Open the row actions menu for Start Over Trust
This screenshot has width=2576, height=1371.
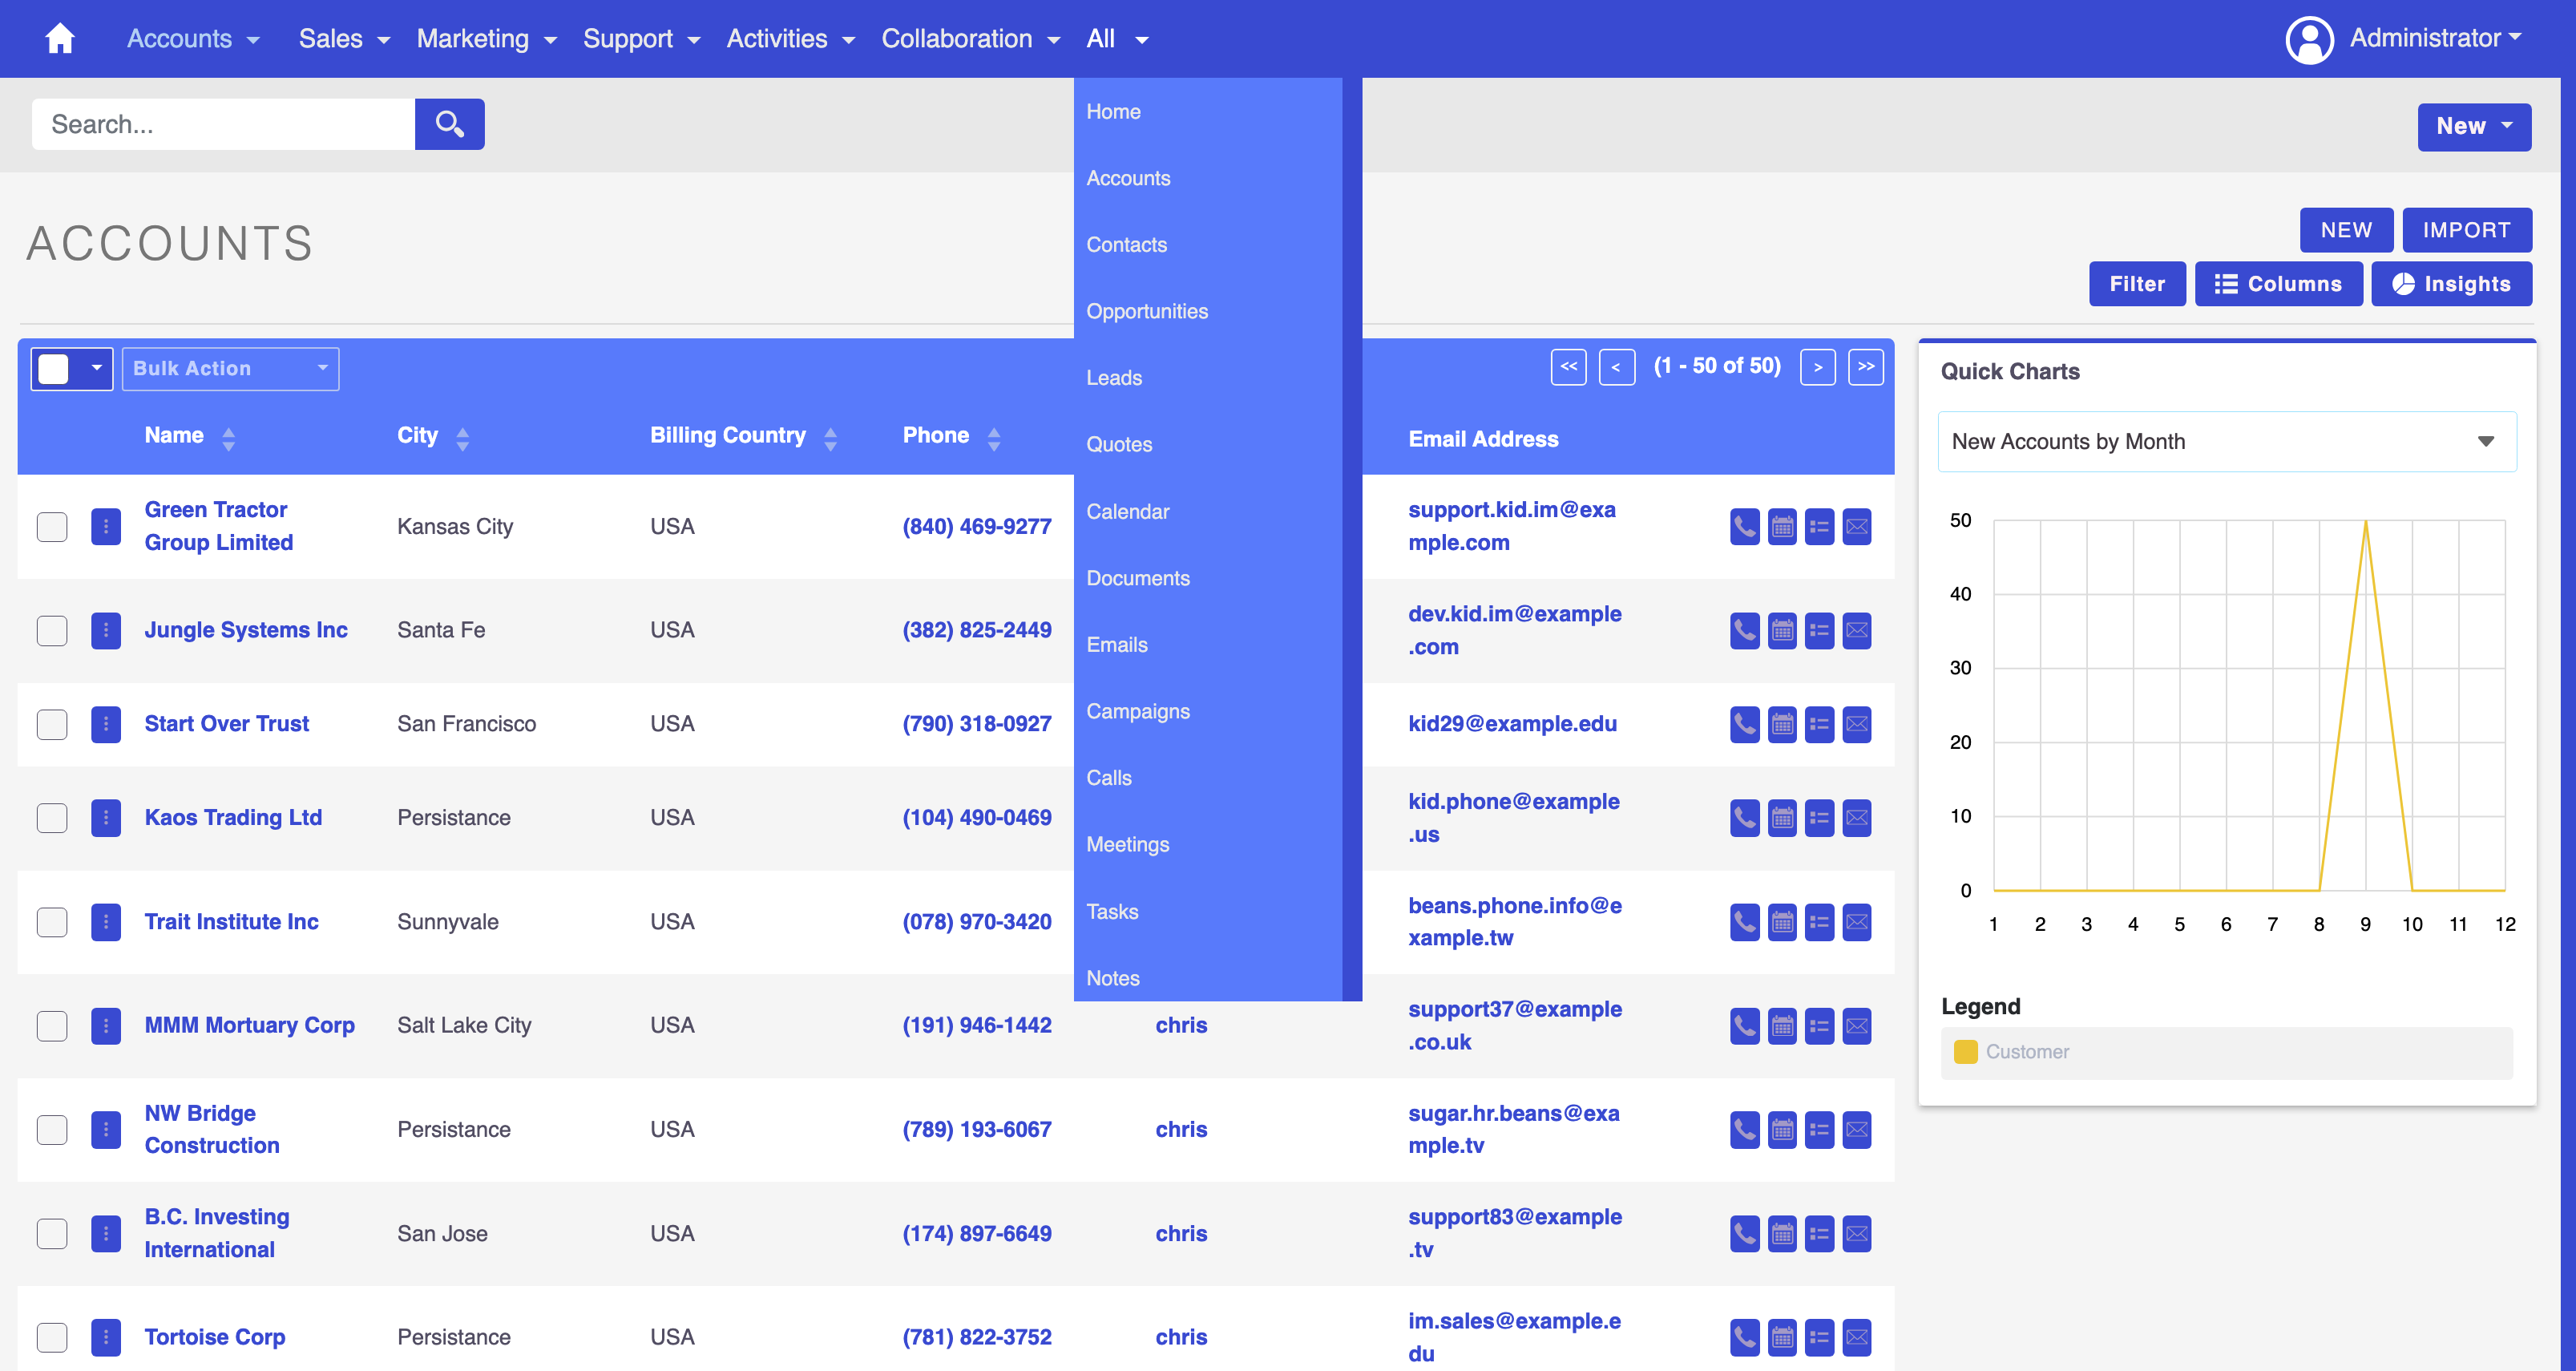coord(105,724)
